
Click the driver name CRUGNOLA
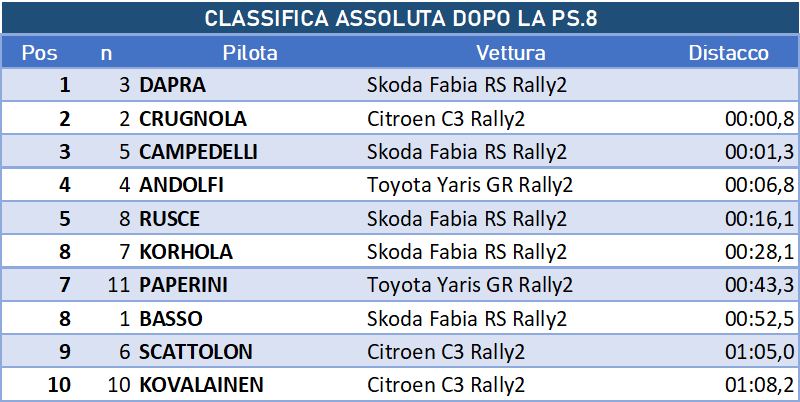(193, 119)
